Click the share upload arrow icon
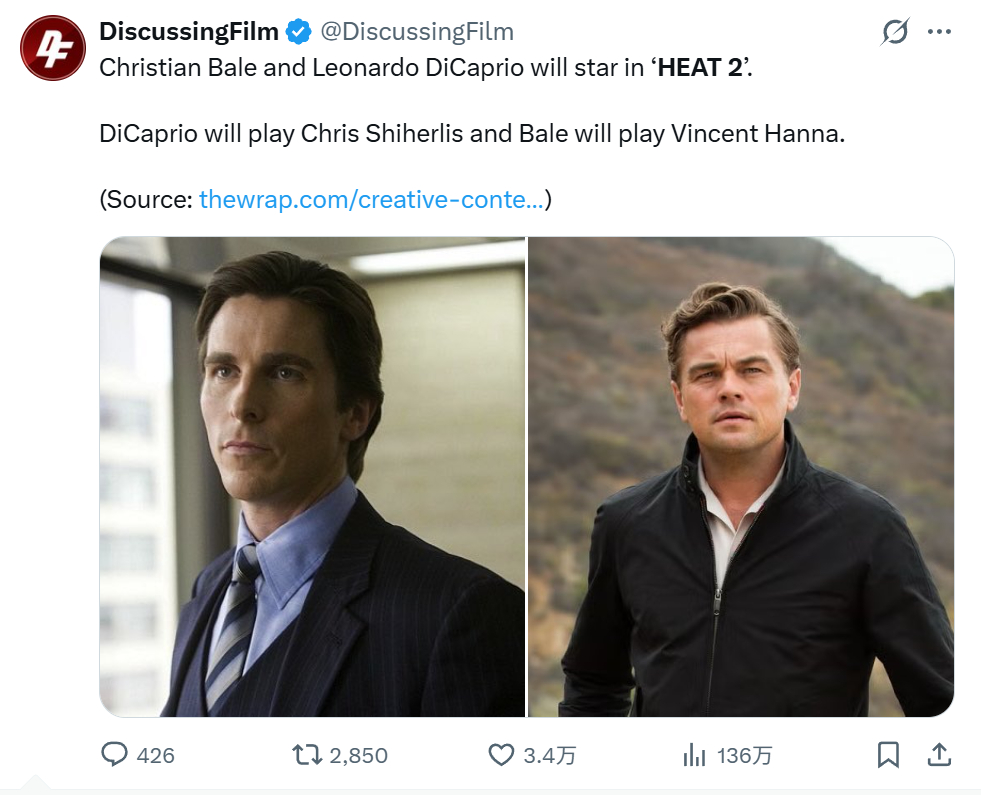The image size is (981, 795). [x=938, y=754]
